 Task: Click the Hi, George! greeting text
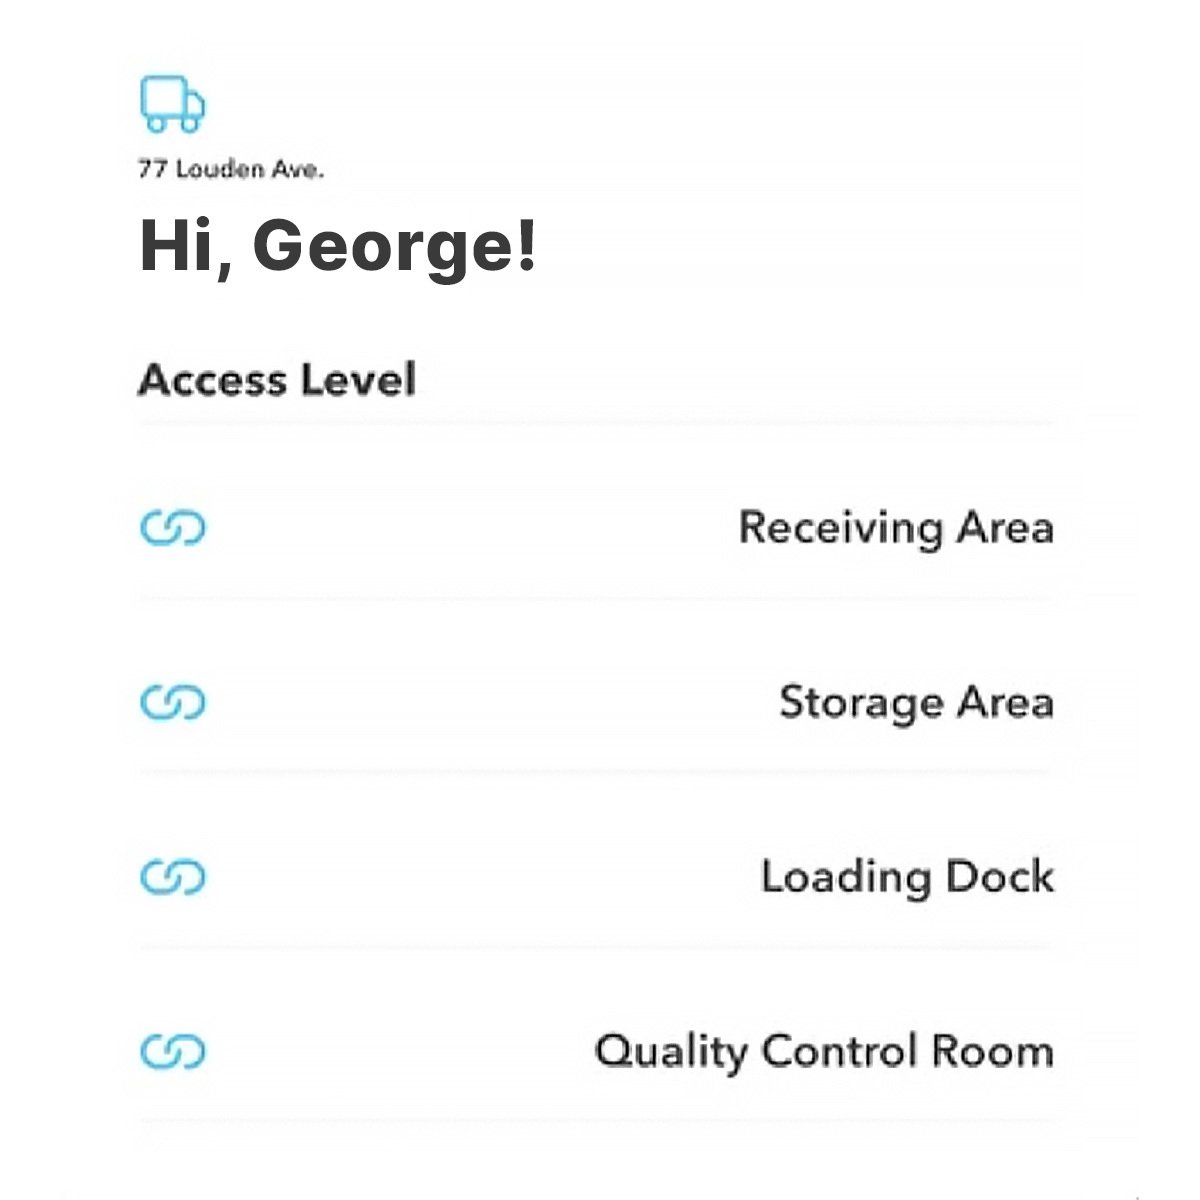pos(340,247)
